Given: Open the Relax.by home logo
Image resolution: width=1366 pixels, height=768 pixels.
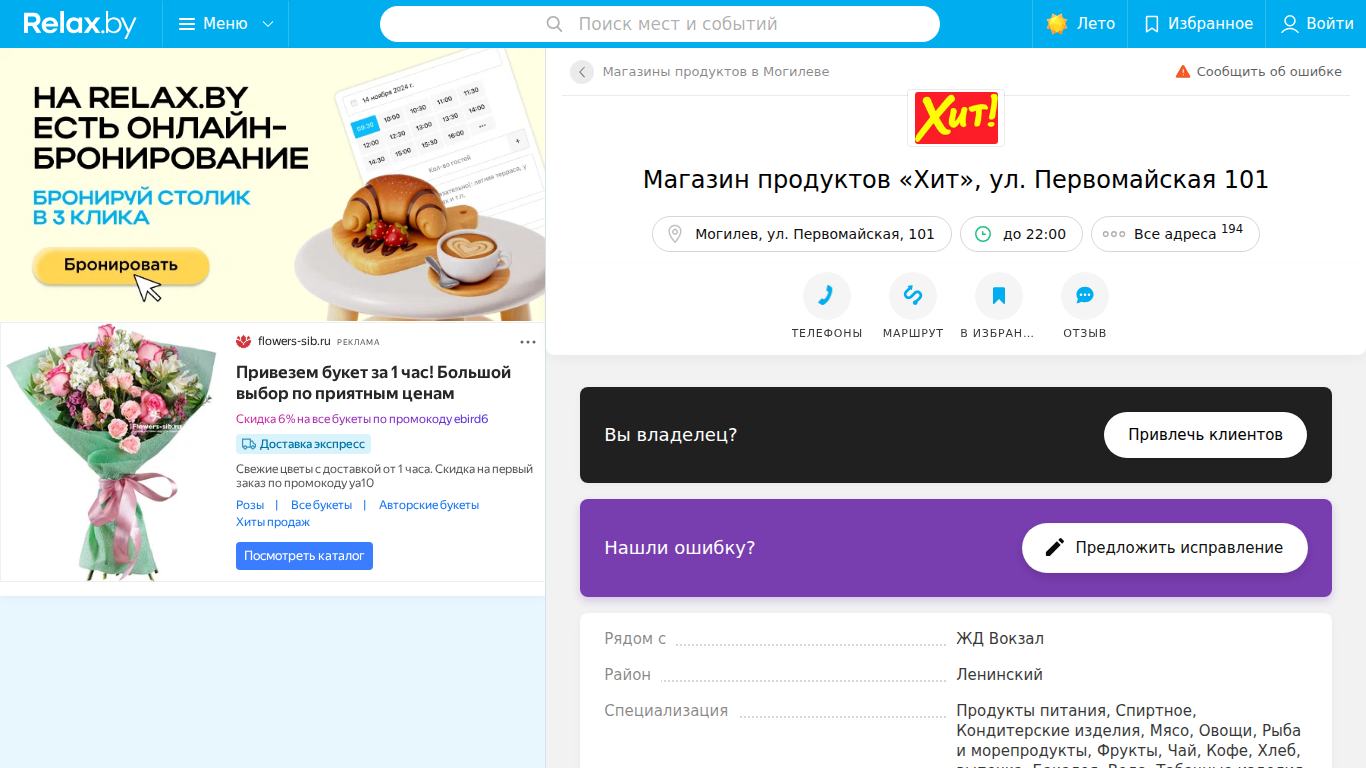Looking at the screenshot, I should click(x=80, y=24).
